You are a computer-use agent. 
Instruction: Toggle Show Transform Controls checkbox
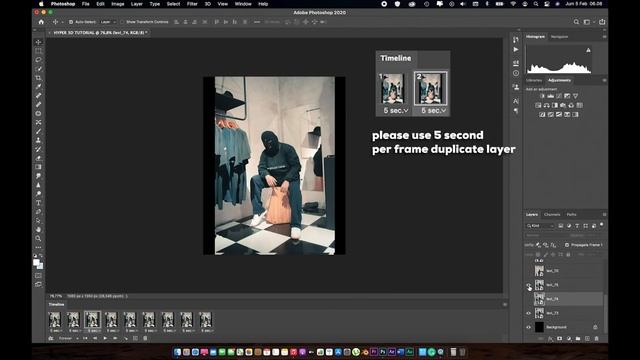(x=122, y=22)
